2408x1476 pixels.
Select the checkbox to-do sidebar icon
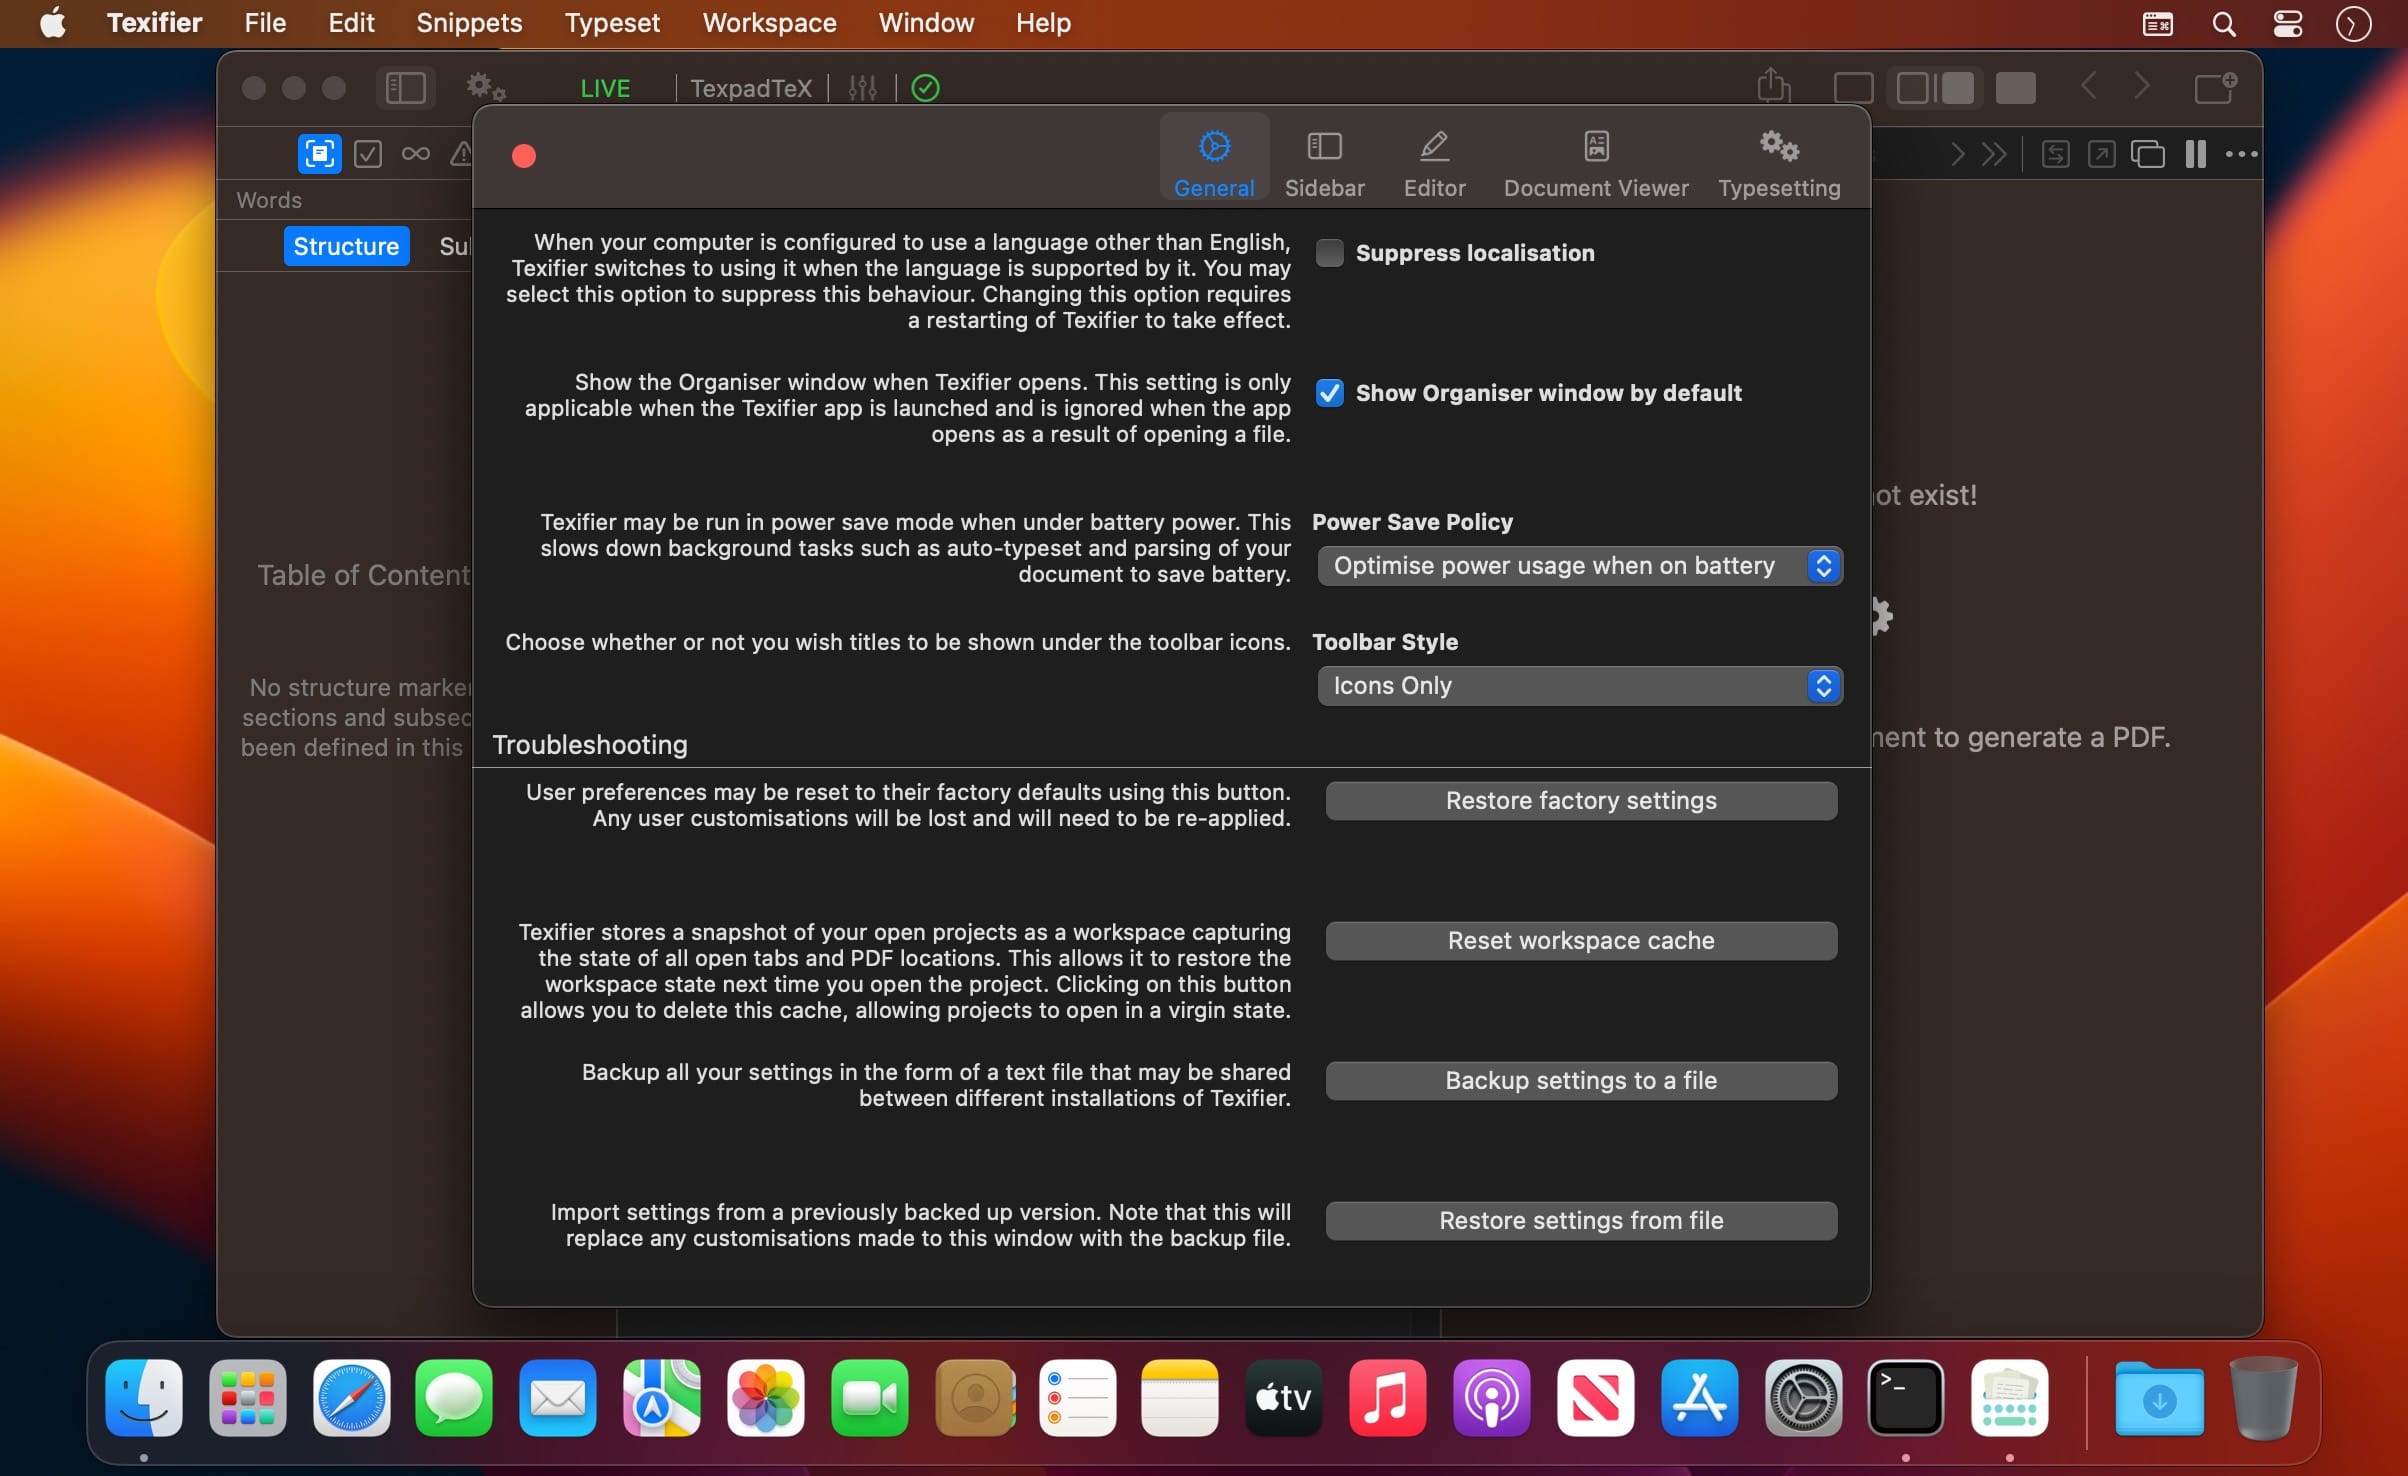click(368, 154)
